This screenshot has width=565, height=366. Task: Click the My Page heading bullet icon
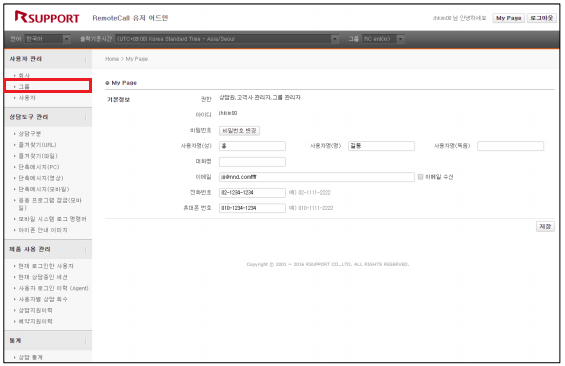(x=107, y=83)
